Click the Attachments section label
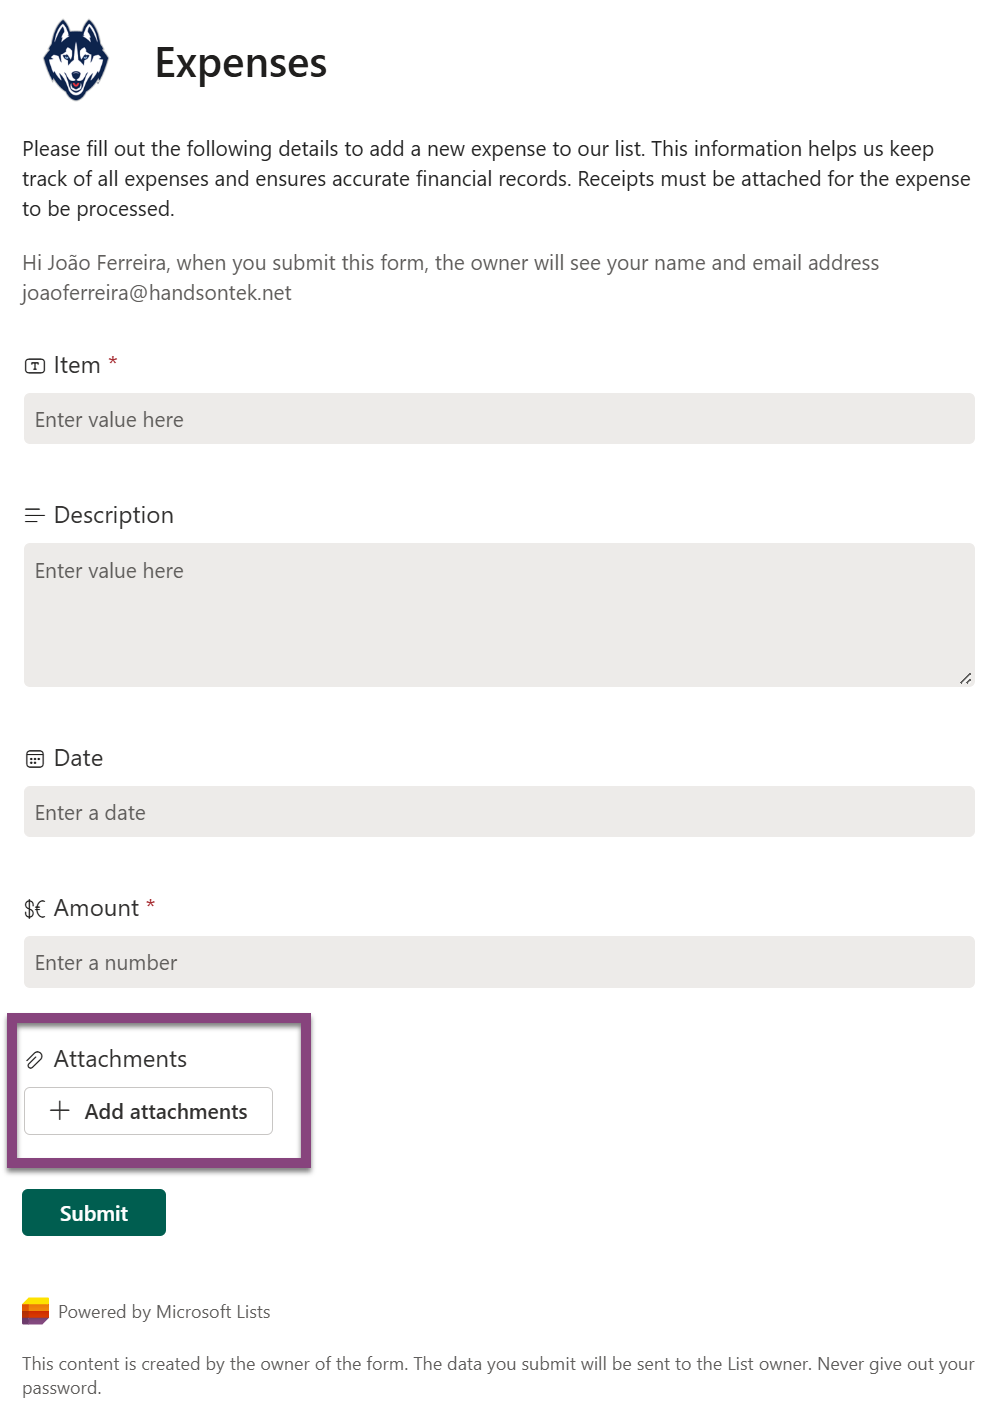 [120, 1059]
